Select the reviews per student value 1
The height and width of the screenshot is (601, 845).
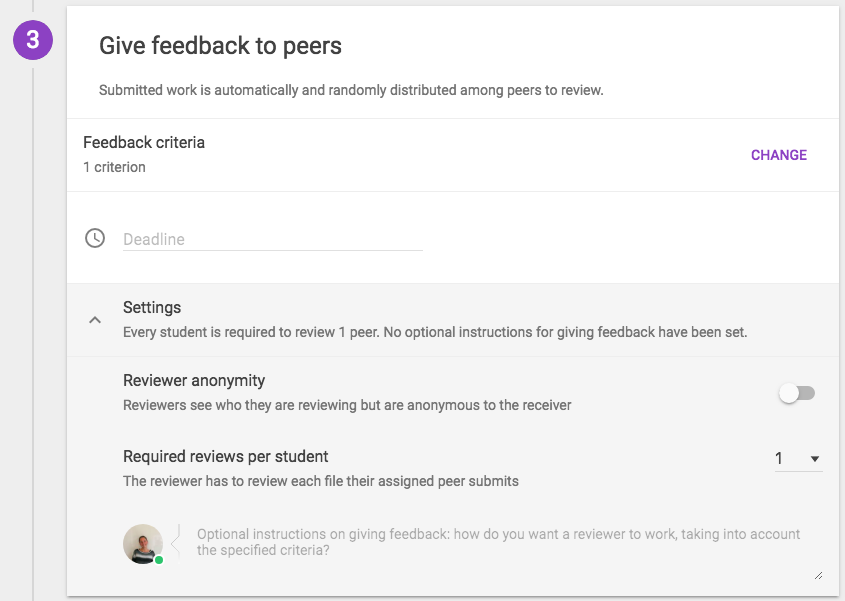coord(779,459)
